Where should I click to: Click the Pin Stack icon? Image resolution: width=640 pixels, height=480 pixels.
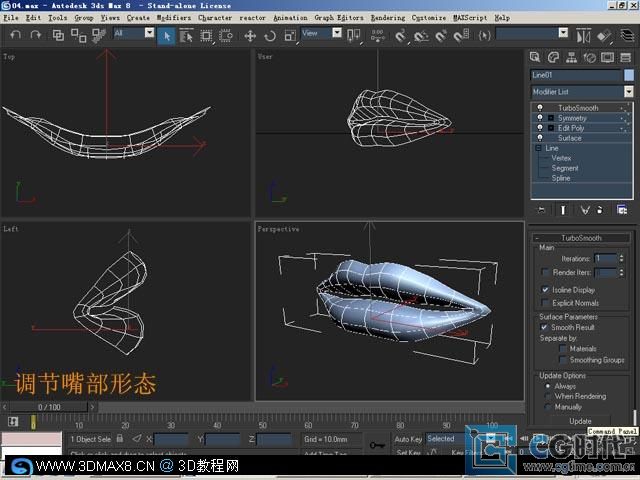coord(541,210)
